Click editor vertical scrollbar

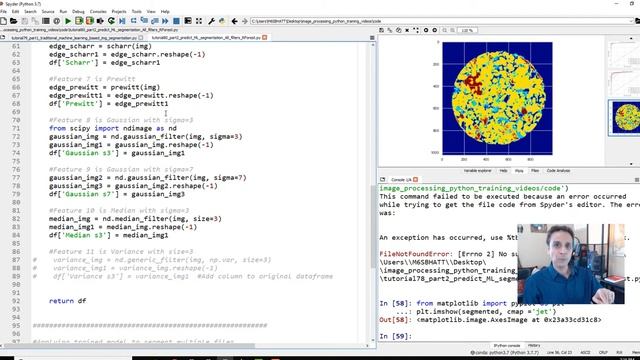click(373, 227)
